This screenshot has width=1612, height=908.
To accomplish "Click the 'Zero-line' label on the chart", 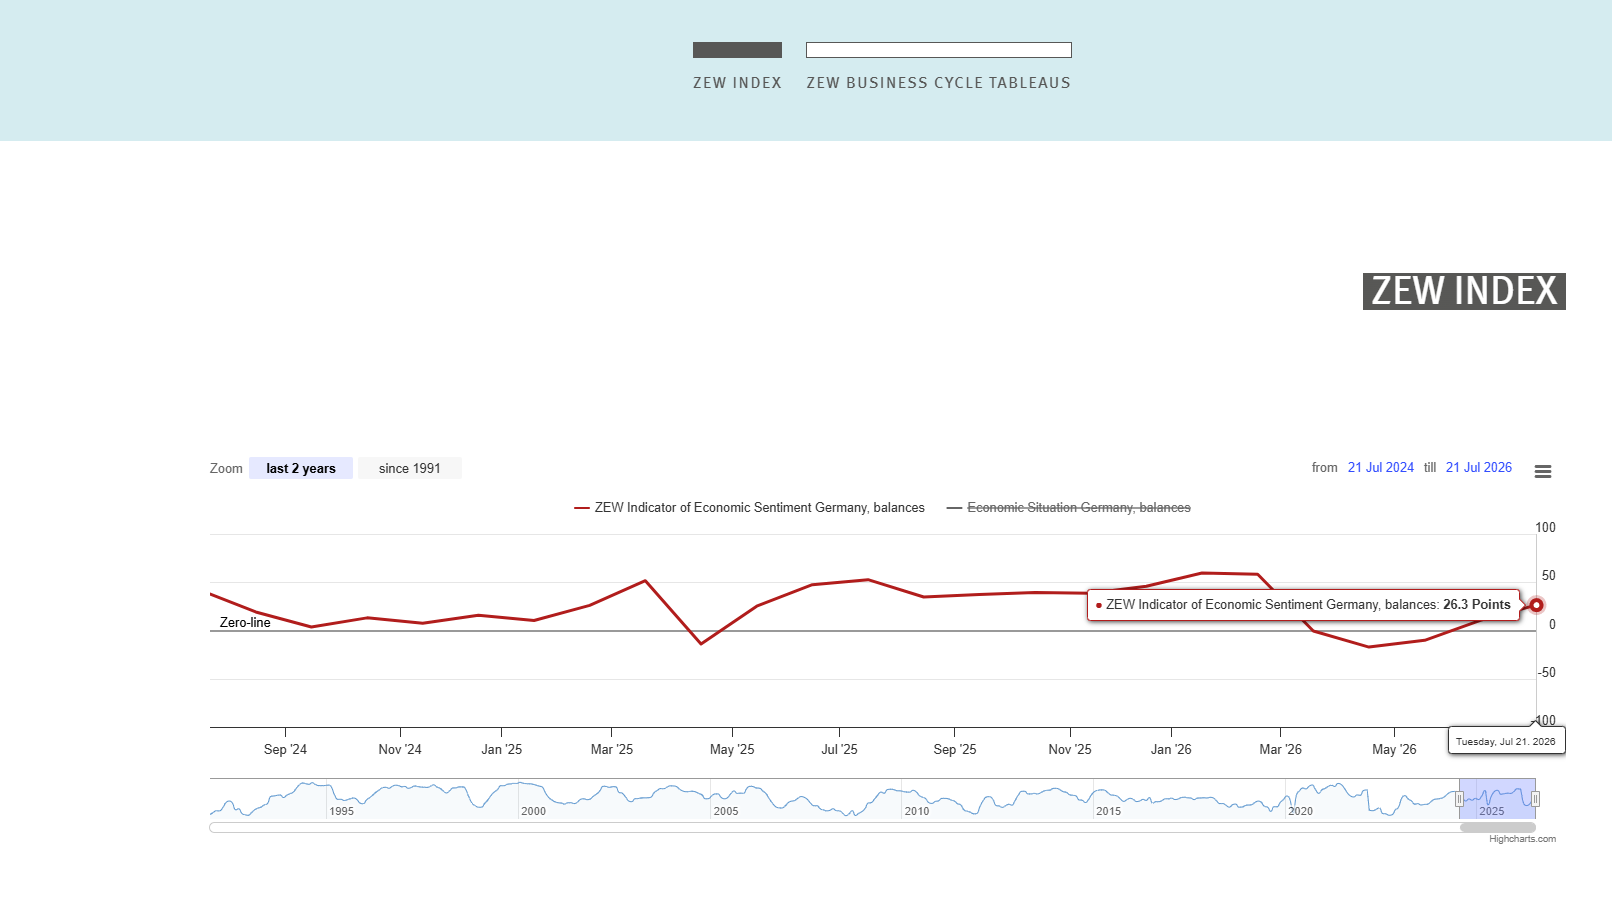I will tap(245, 622).
